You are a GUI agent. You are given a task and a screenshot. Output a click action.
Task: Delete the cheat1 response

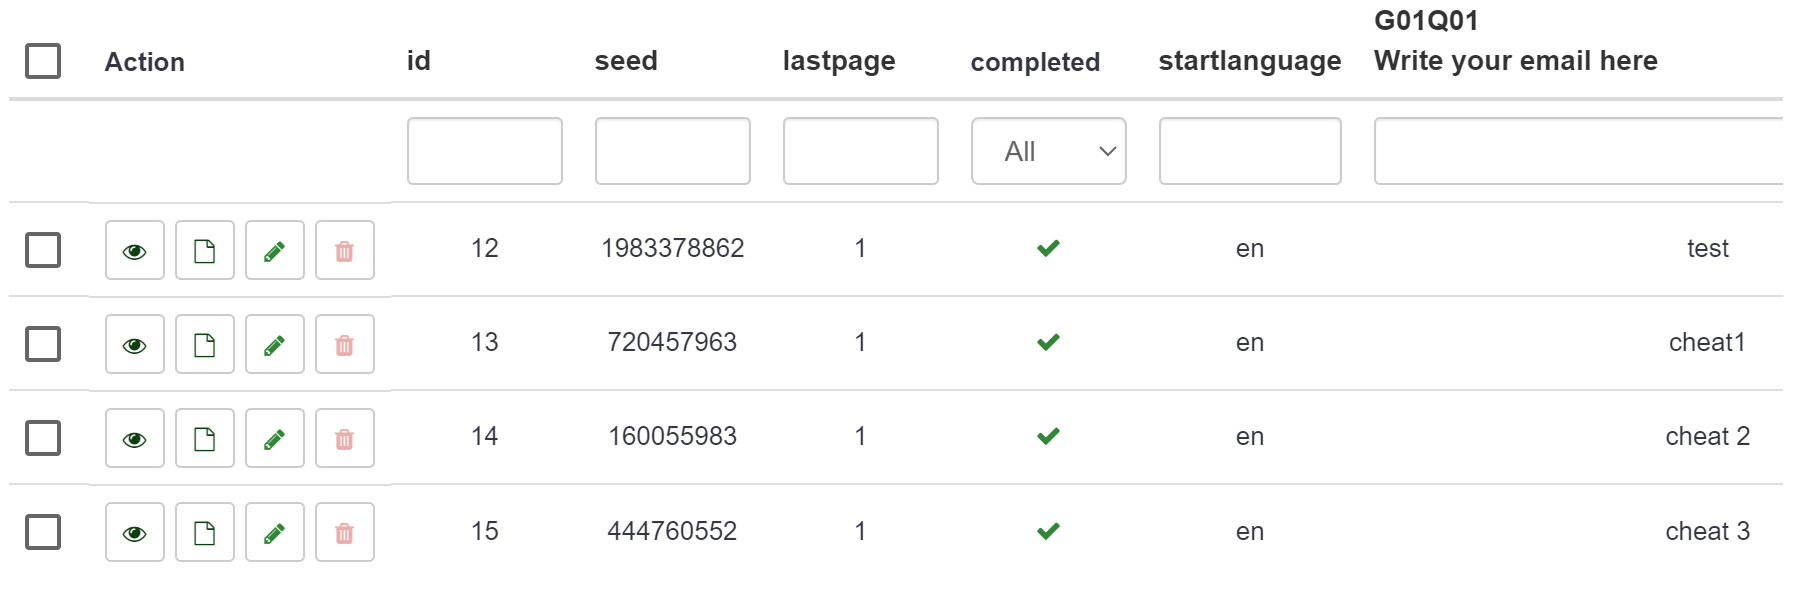[345, 344]
